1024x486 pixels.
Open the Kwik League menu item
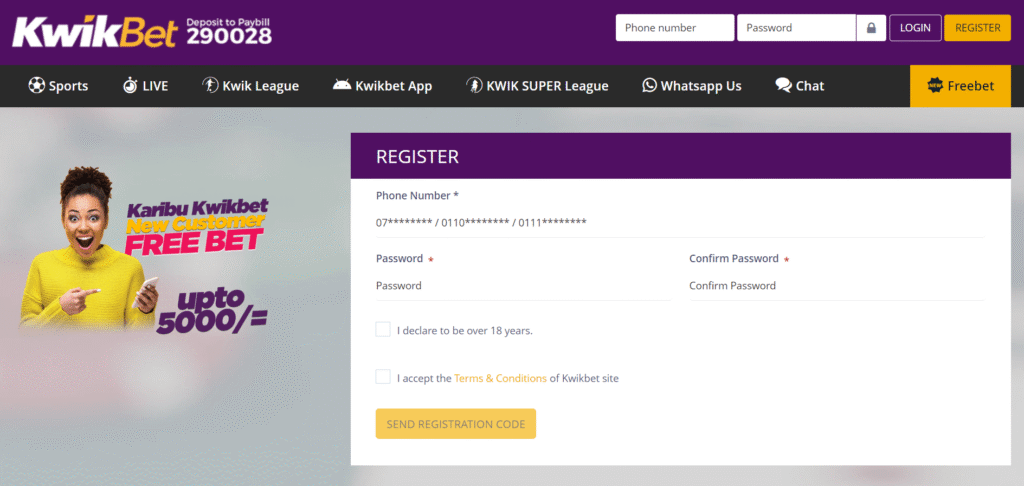(262, 86)
